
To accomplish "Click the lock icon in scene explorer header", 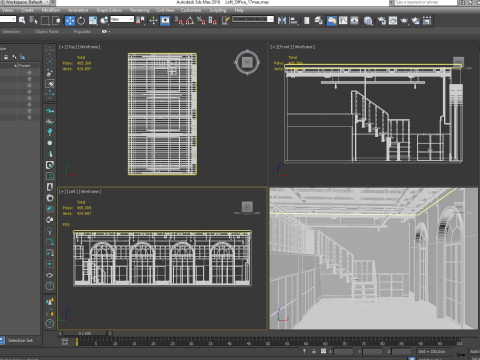I will point(6,57).
